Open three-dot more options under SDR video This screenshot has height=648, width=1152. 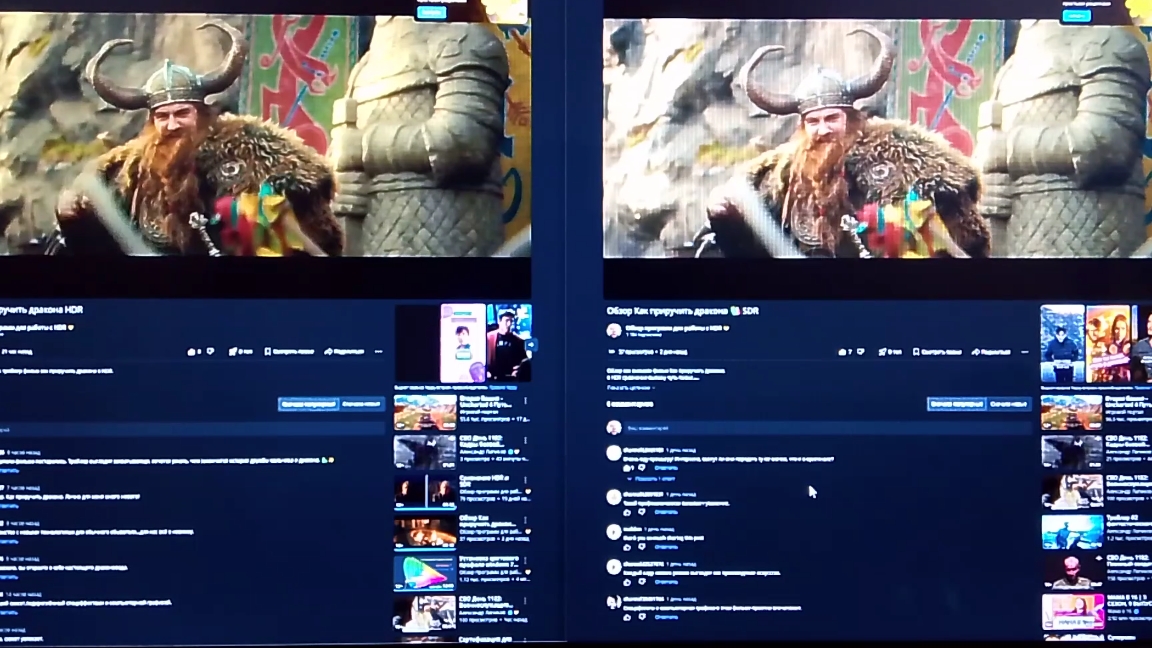point(1025,352)
